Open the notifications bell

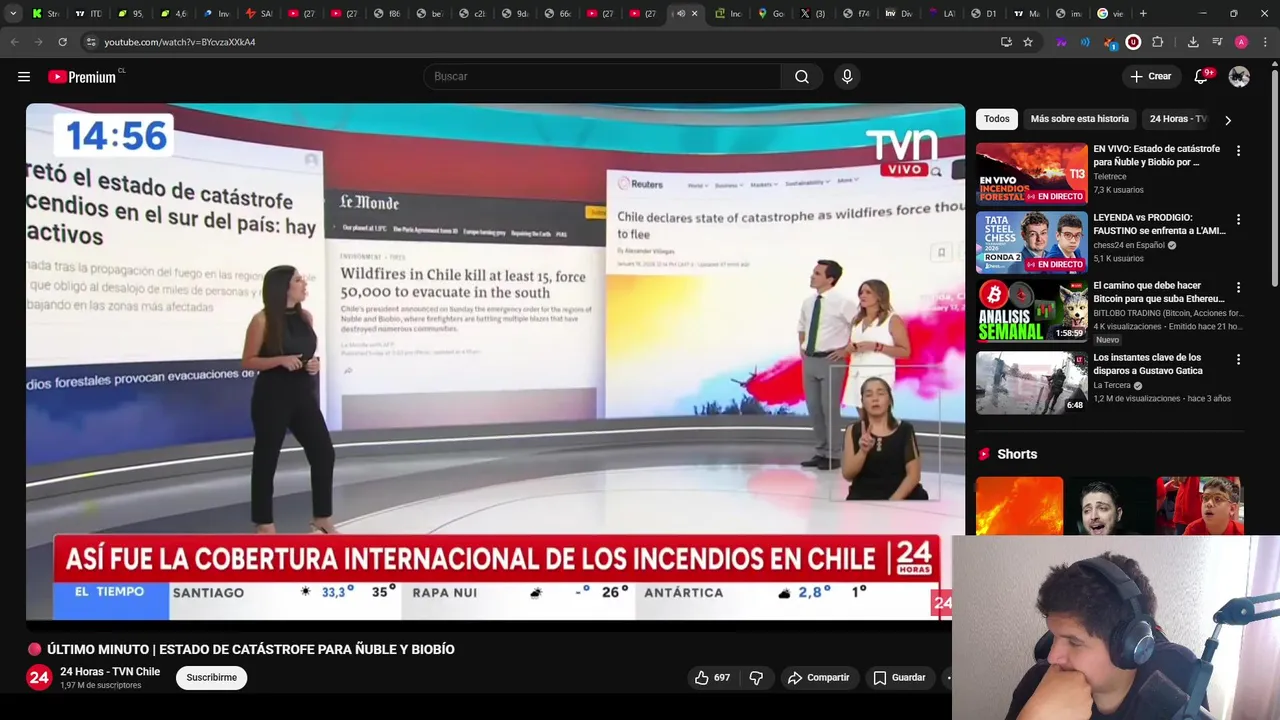(x=1201, y=76)
